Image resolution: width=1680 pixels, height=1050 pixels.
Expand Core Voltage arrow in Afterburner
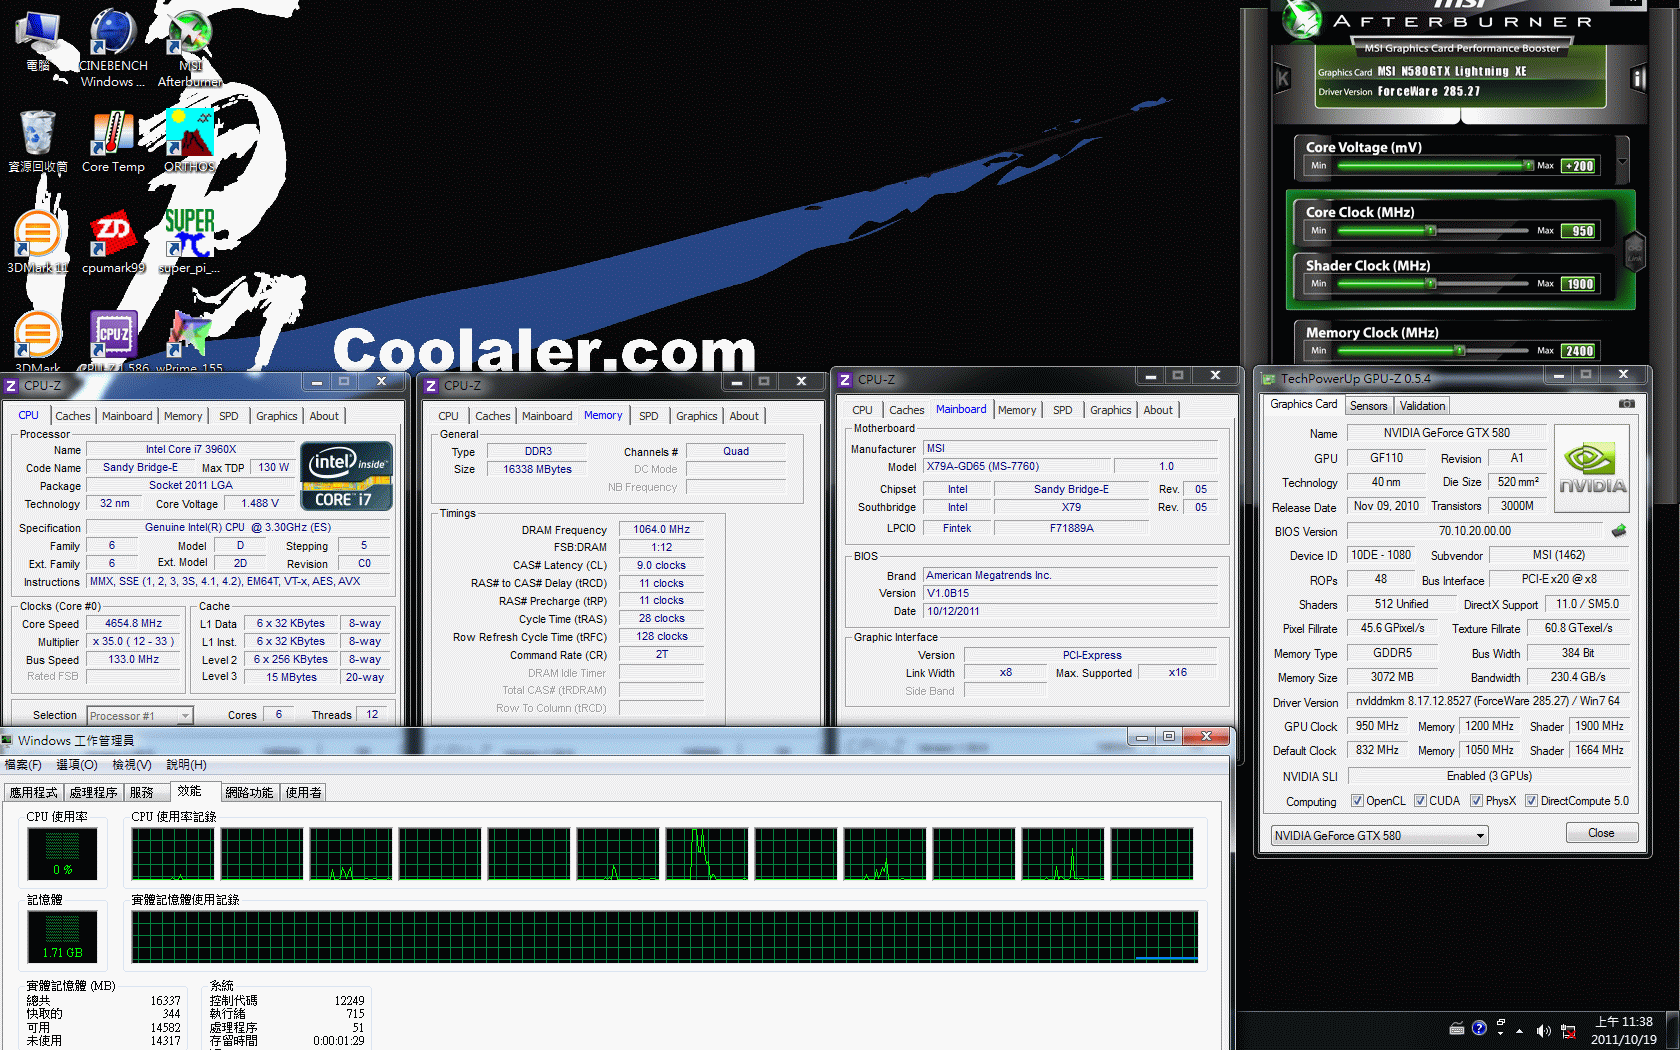(x=1622, y=161)
